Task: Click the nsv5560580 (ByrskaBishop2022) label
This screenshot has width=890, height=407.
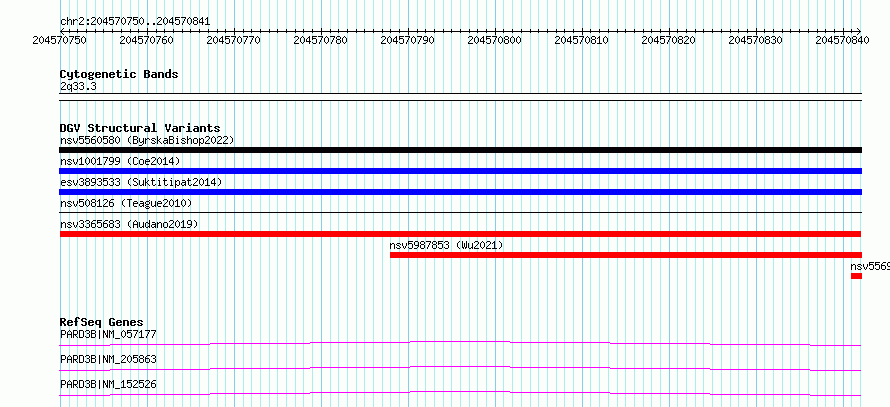Action: [x=147, y=140]
